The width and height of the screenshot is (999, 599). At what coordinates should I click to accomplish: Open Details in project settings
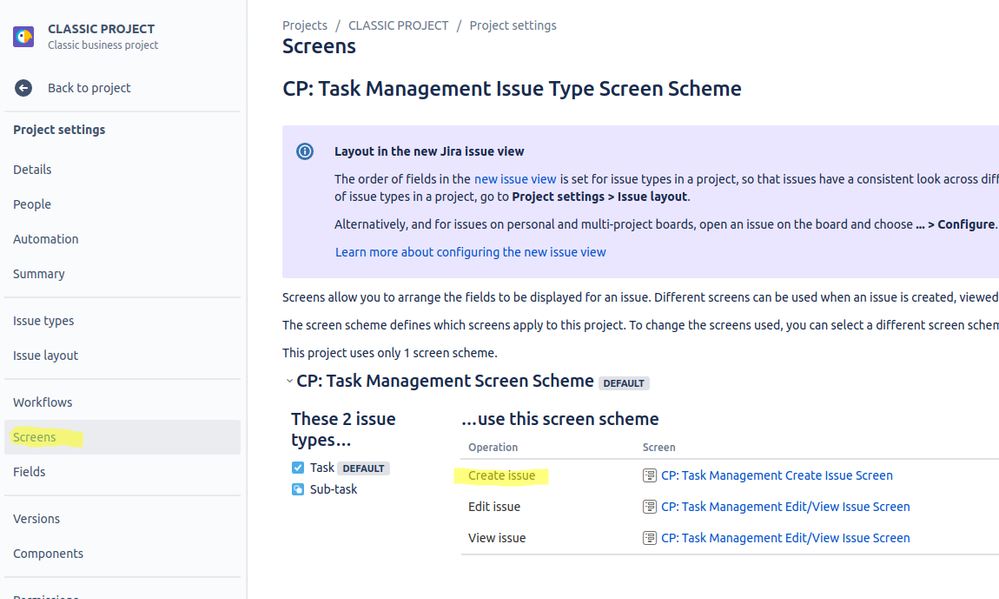click(x=32, y=170)
